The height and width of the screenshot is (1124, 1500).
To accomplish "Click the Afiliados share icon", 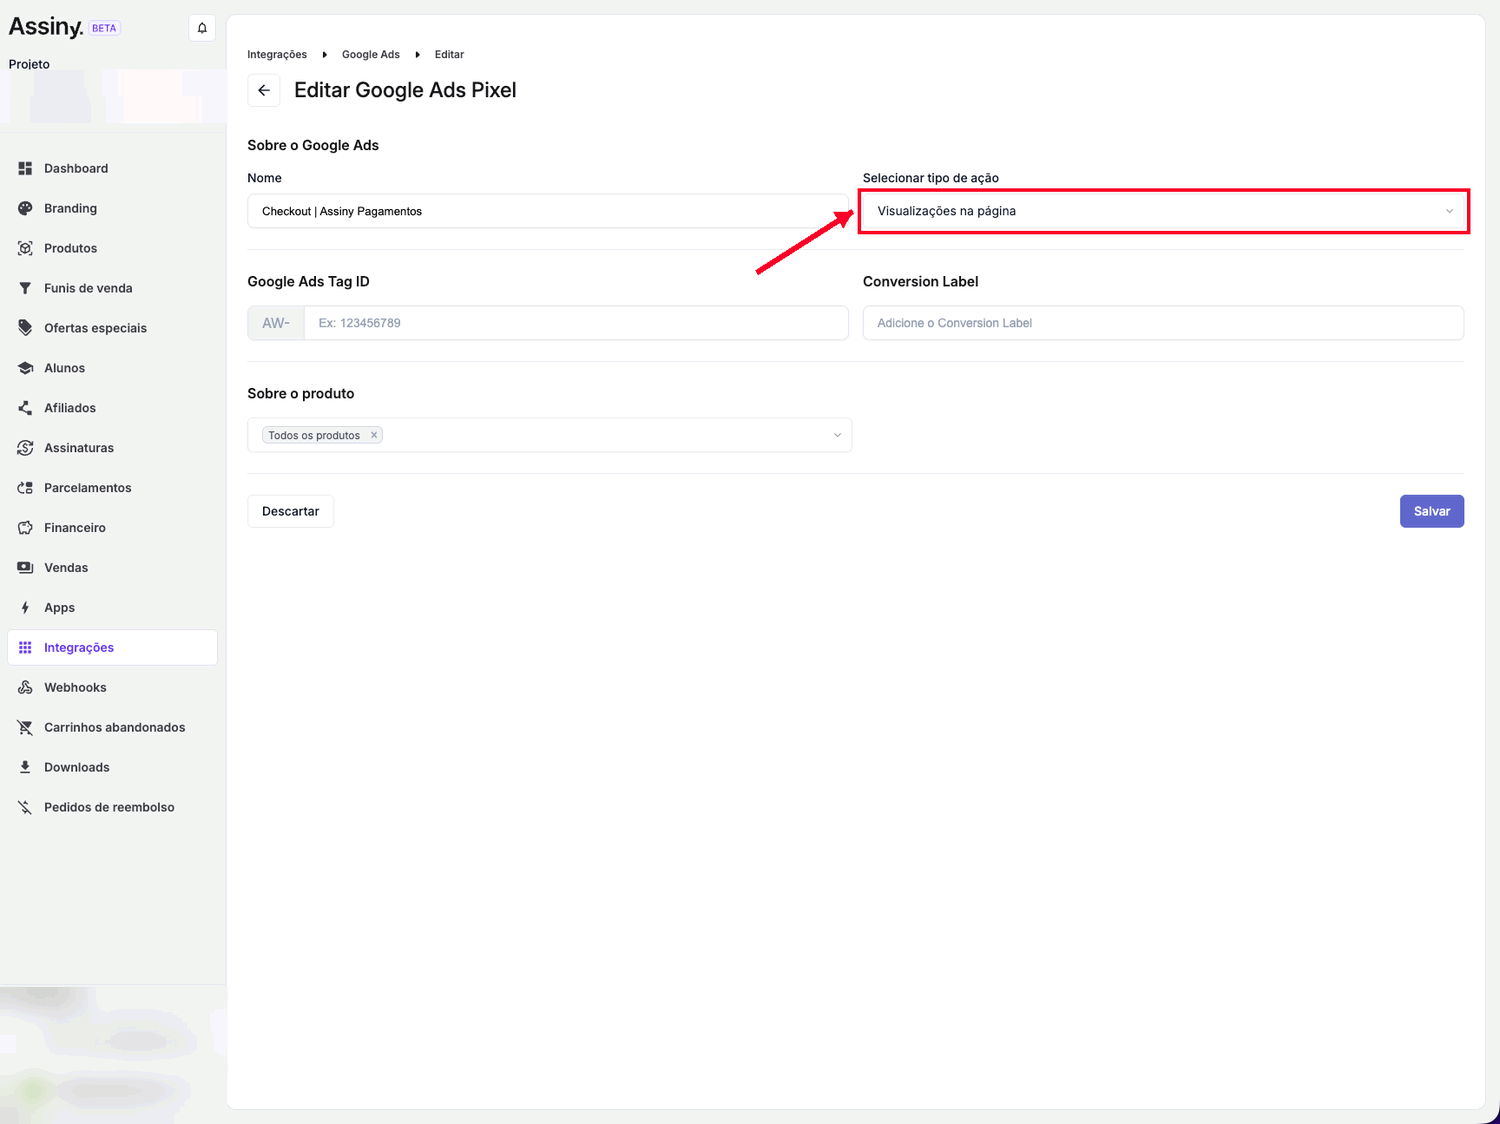I will pyautogui.click(x=25, y=408).
